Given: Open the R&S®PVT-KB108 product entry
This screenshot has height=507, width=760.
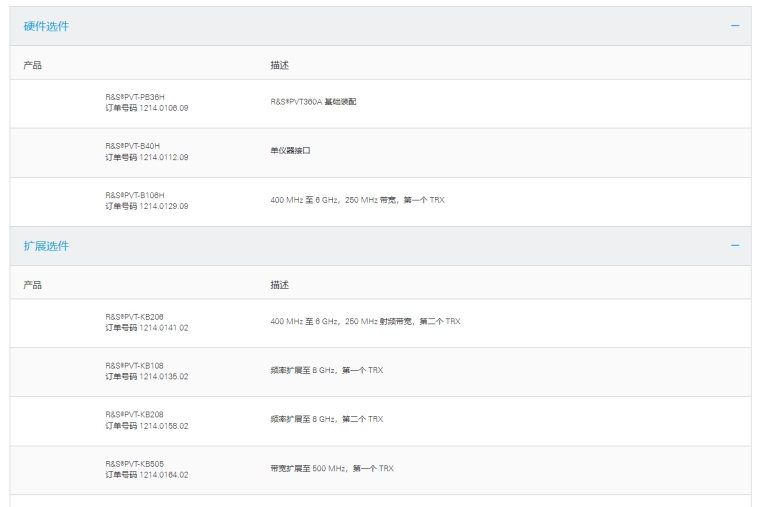Looking at the screenshot, I should point(135,366).
